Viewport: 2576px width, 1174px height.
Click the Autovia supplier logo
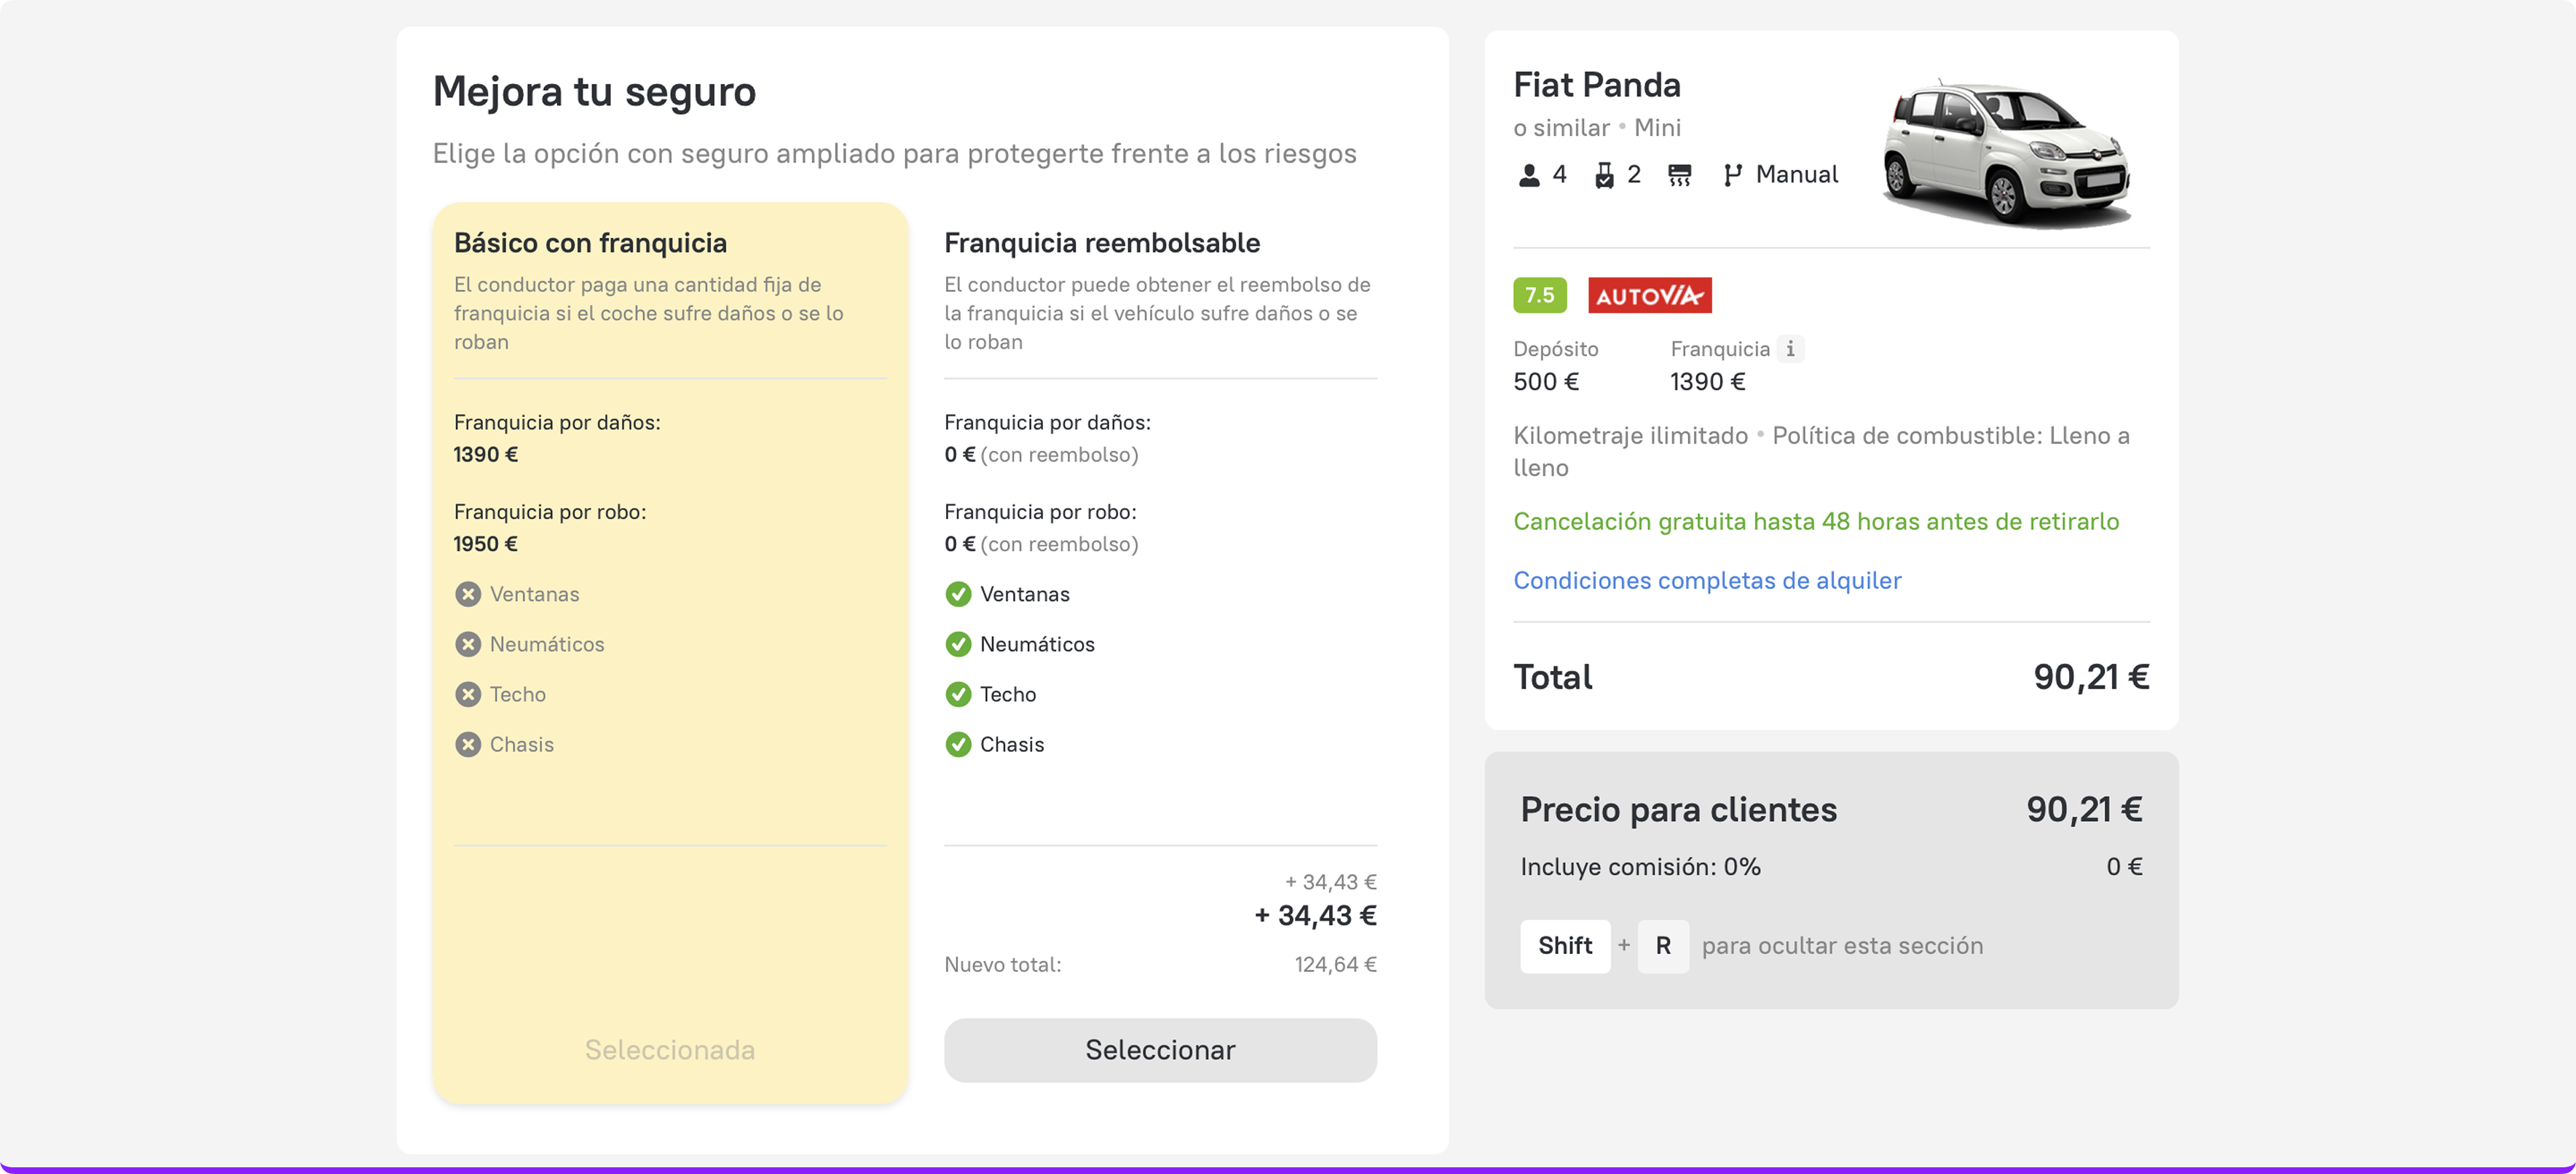click(x=1649, y=295)
